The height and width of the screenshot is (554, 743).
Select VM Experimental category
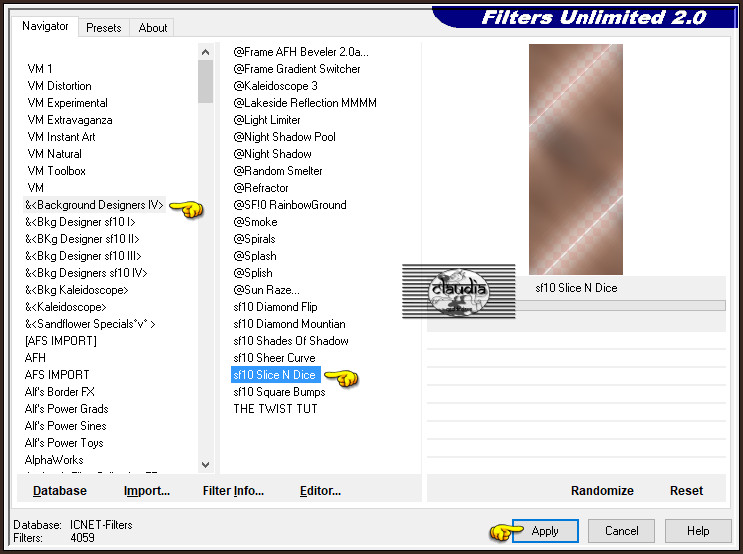[x=67, y=103]
